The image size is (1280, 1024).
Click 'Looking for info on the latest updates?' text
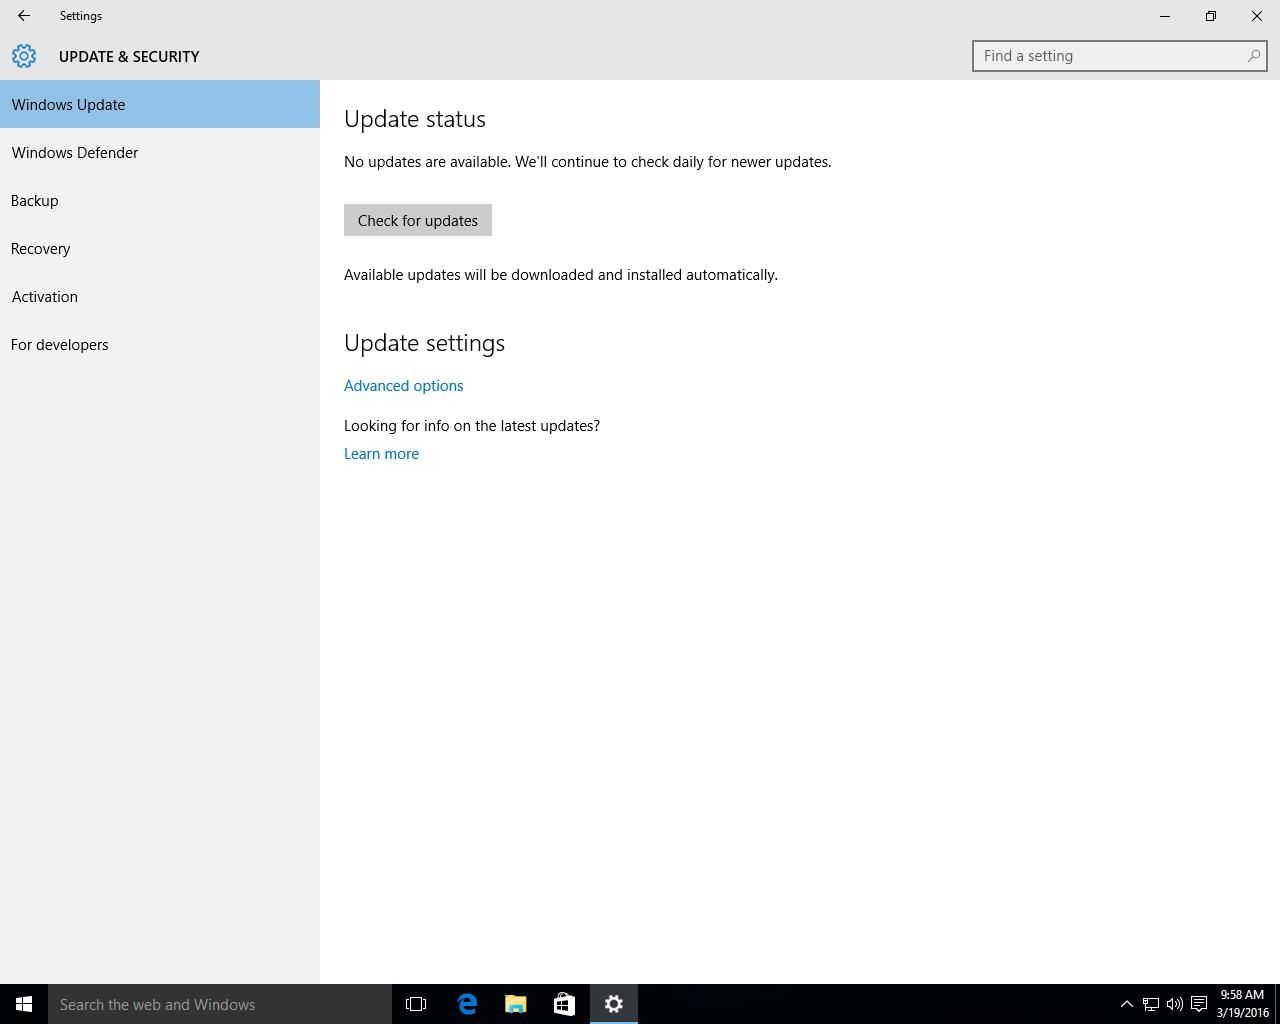click(472, 425)
